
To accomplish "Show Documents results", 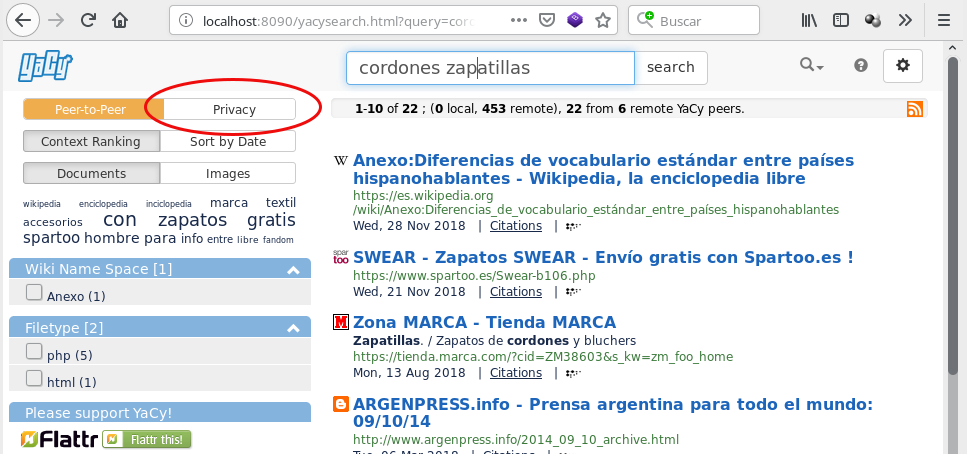I will (x=91, y=173).
